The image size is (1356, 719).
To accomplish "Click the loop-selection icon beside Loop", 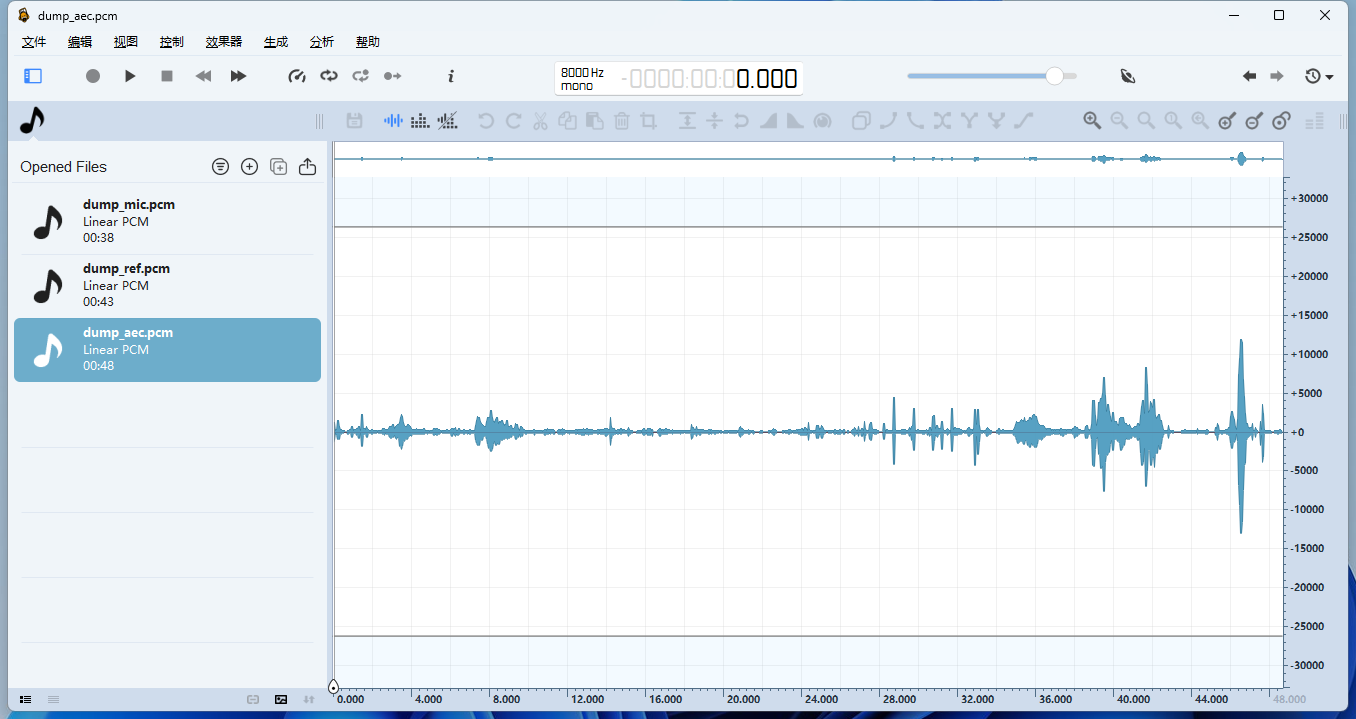I will point(361,76).
